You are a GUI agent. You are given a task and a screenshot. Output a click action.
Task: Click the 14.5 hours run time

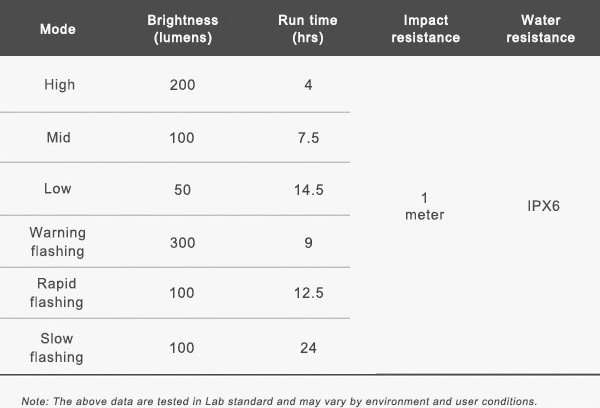309,190
